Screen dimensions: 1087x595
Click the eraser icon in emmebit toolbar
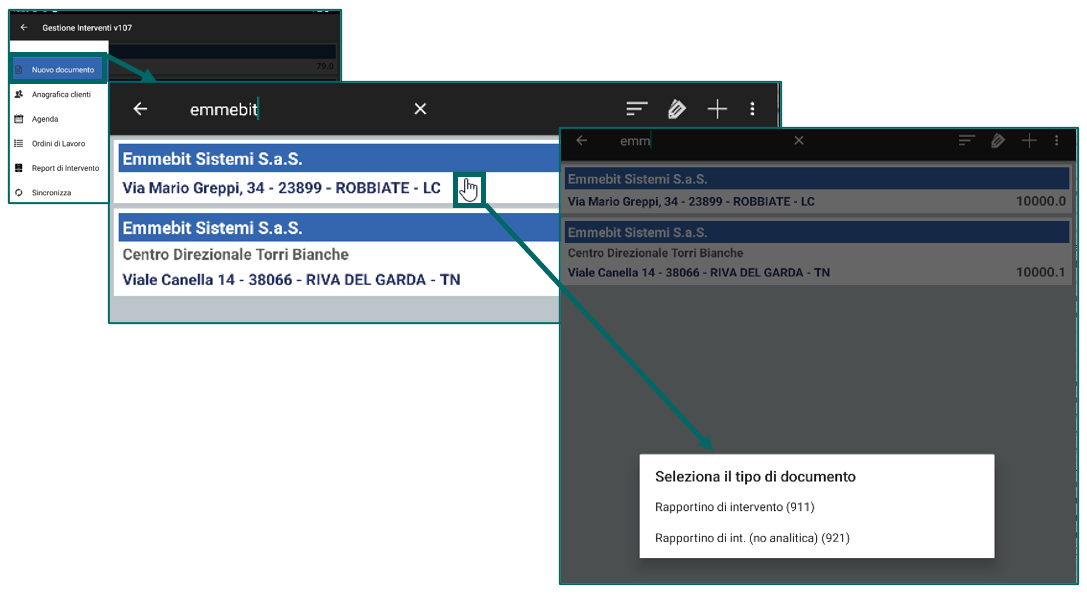(x=677, y=109)
